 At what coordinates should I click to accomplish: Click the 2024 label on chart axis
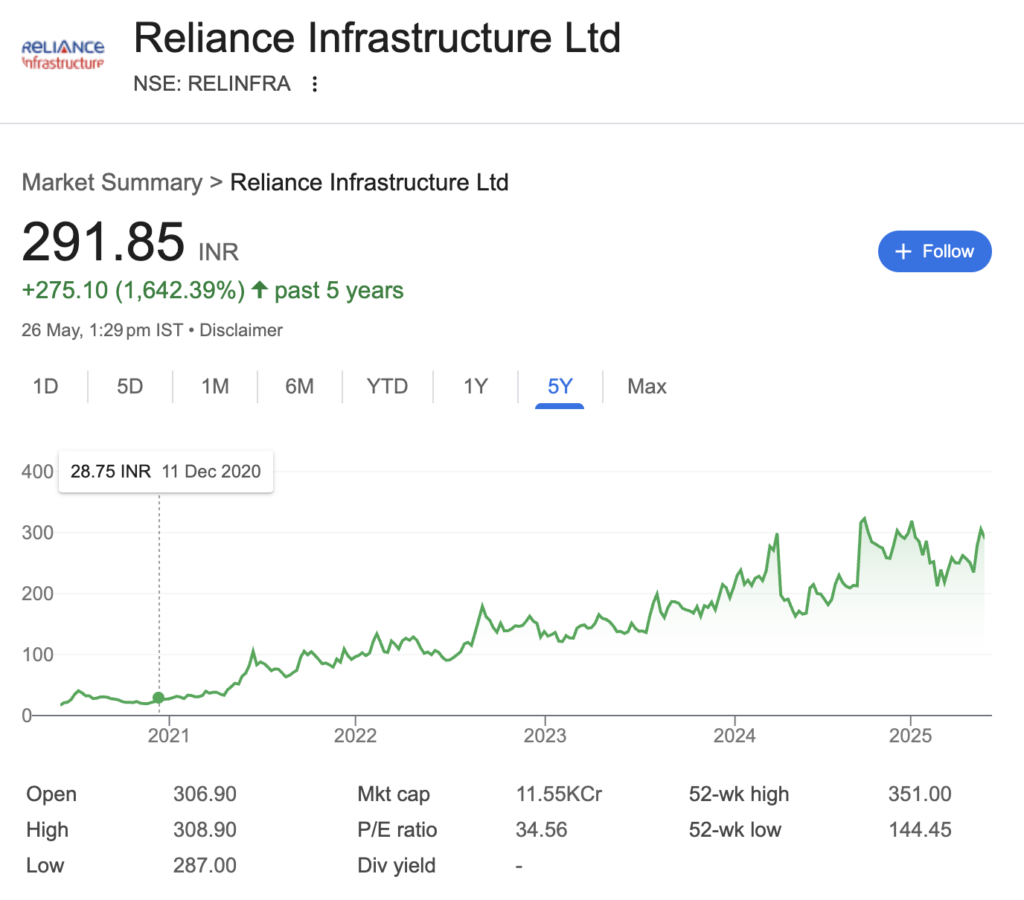[x=734, y=736]
